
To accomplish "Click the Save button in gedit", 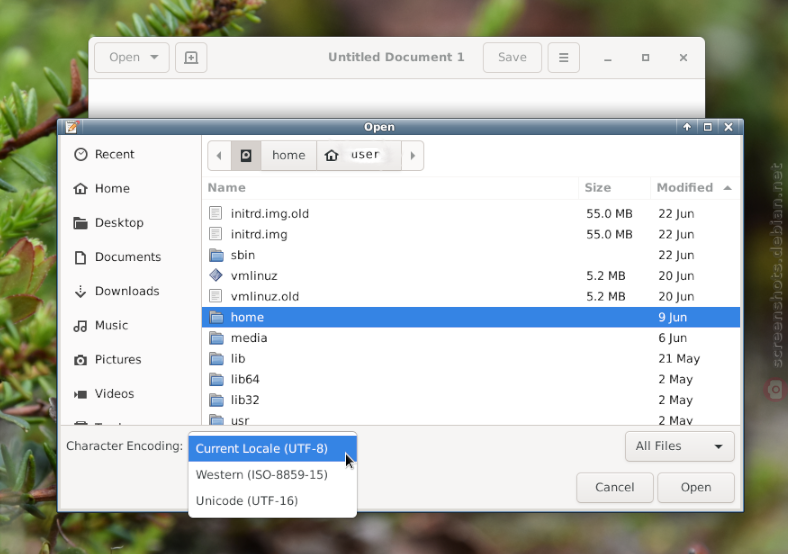I will (x=512, y=57).
